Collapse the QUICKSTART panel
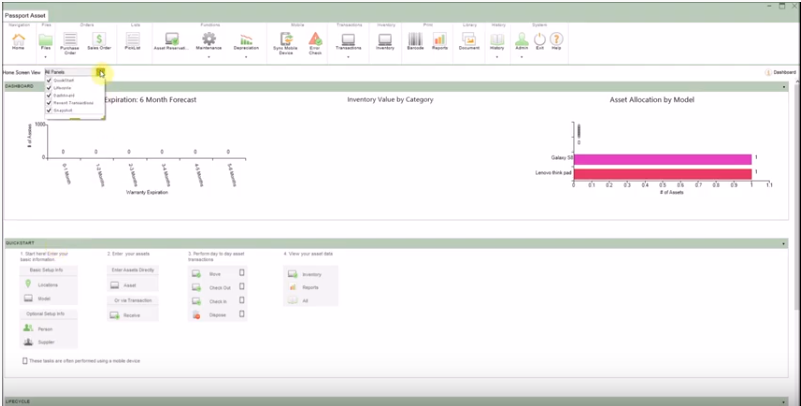The width and height of the screenshot is (801, 406). pos(784,244)
